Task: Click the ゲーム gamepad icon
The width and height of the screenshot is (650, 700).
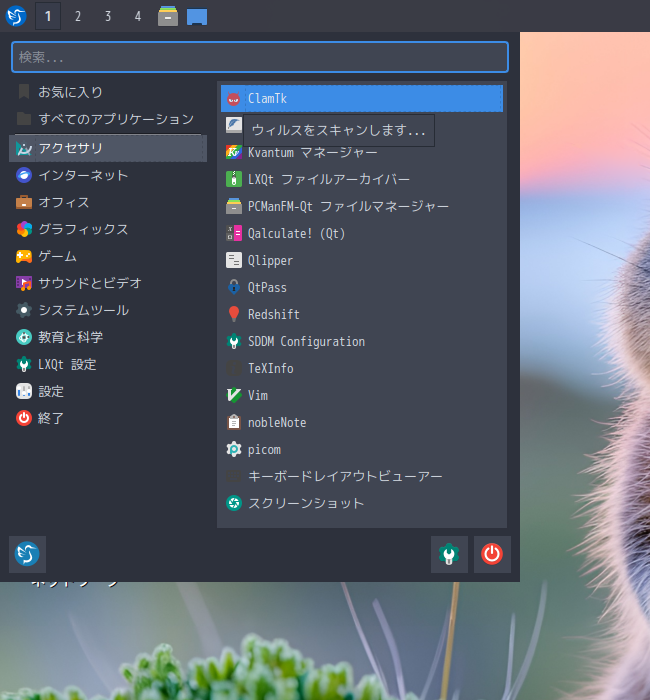Action: point(24,256)
